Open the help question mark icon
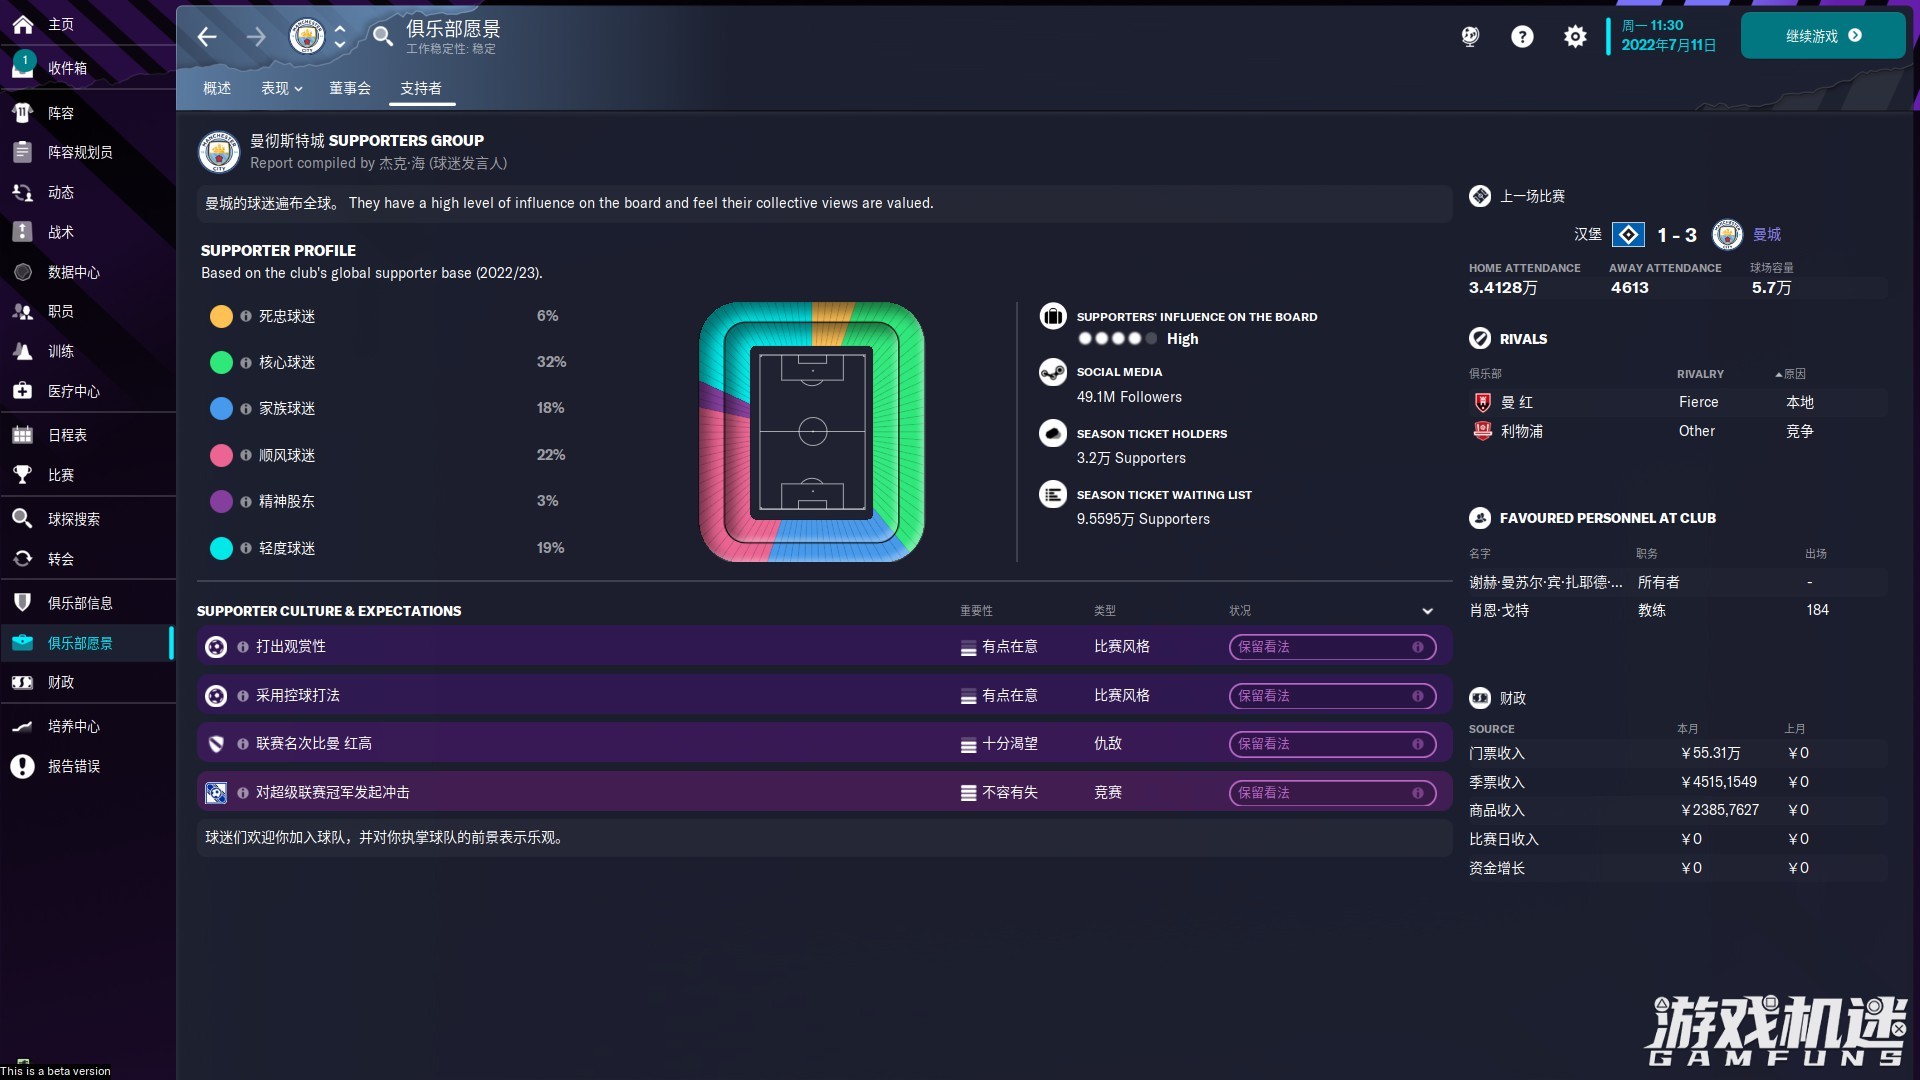Image resolution: width=1920 pixels, height=1080 pixels. 1521,37
